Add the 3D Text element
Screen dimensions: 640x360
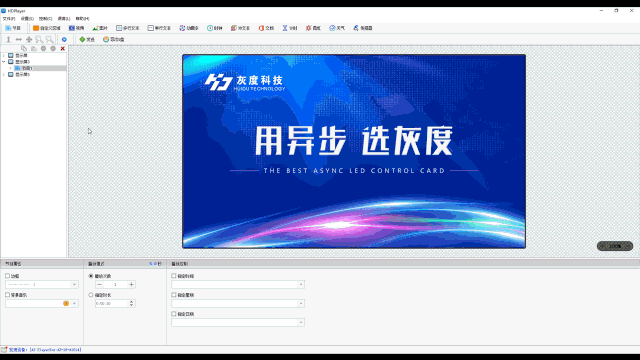click(240, 28)
